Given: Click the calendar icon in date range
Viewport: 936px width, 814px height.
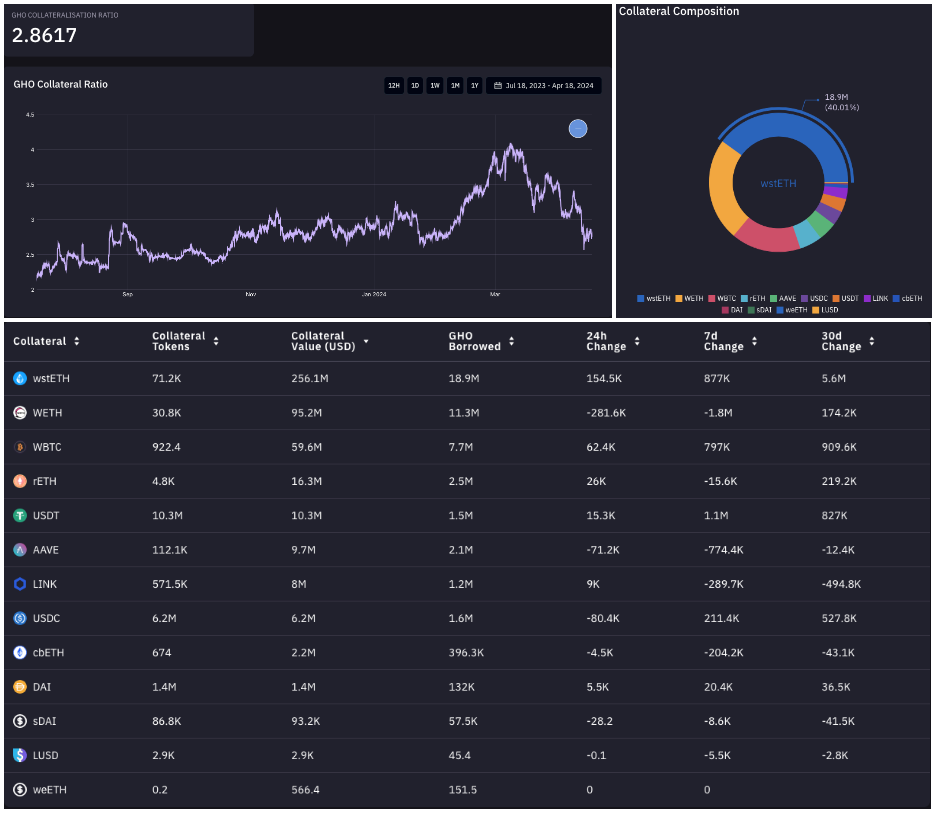Looking at the screenshot, I should pyautogui.click(x=497, y=85).
